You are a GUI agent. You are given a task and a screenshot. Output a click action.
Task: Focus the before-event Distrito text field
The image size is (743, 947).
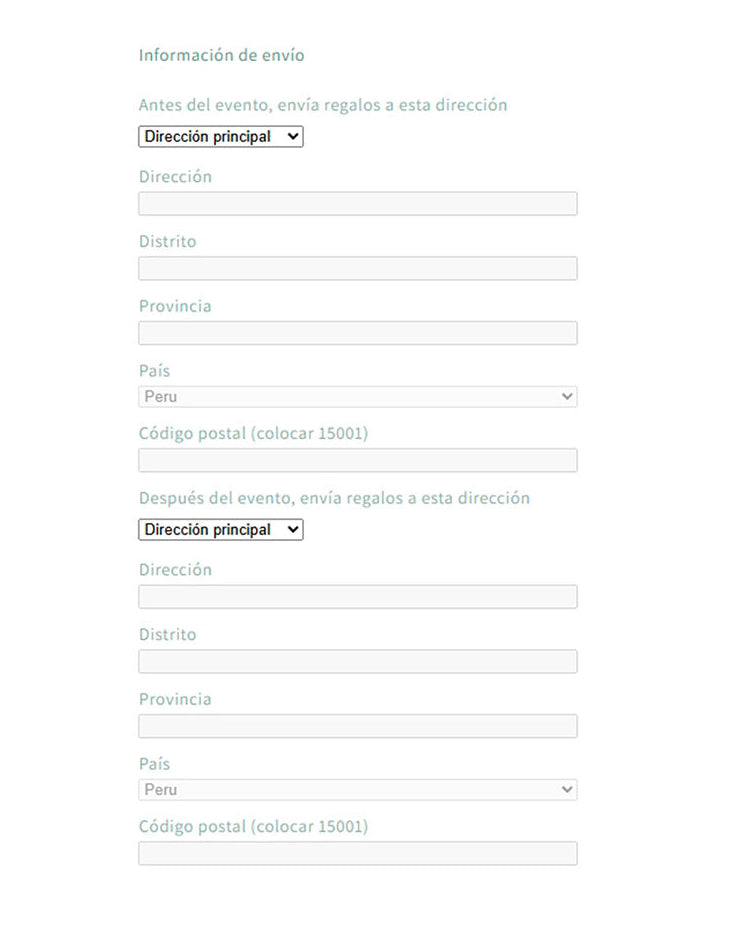point(357,269)
